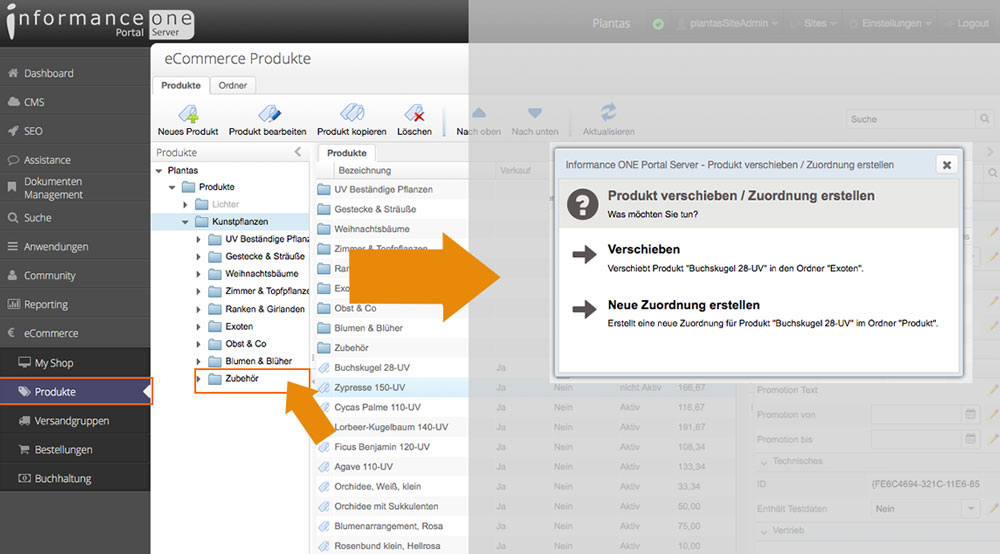Open Versandgruppen in the eCommerce menu
The image size is (1000, 554).
coord(71,421)
